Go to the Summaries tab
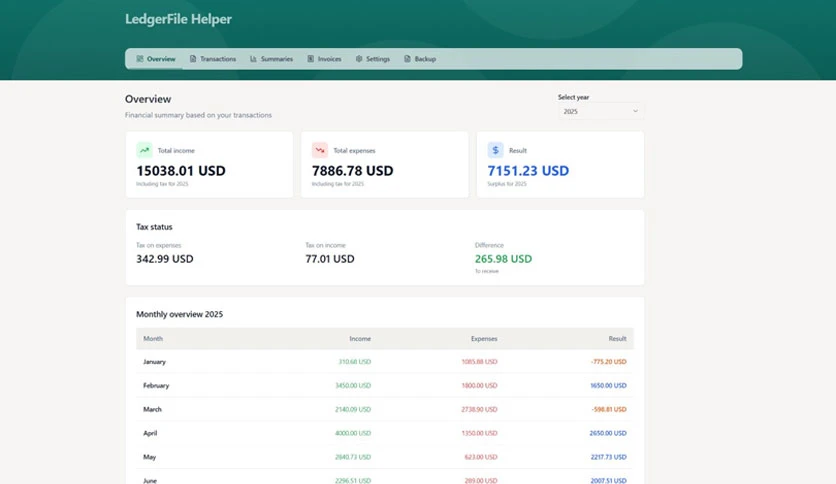The height and width of the screenshot is (484, 836). point(271,59)
